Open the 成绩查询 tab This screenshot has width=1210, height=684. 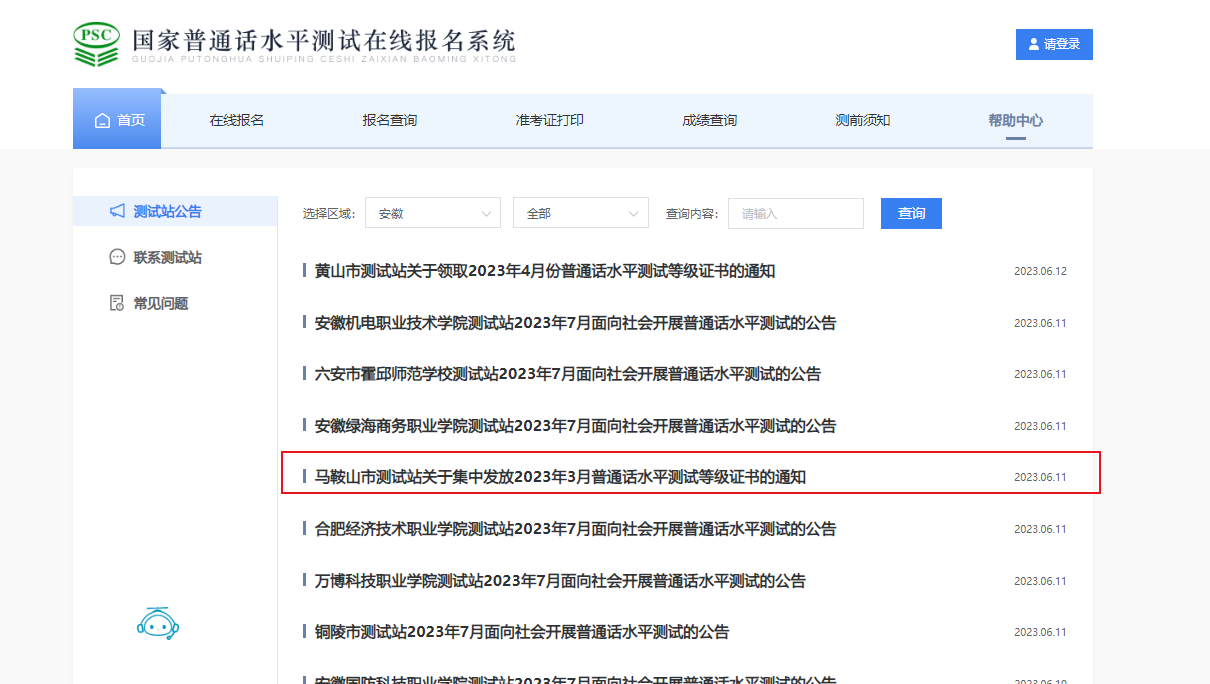pyautogui.click(x=710, y=120)
